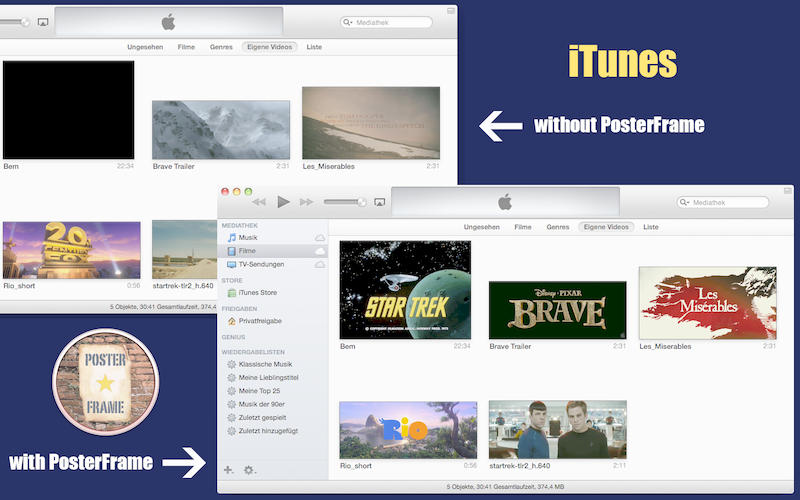Image resolution: width=800 pixels, height=500 pixels.
Task: Switch to Liste tab in back window
Action: click(x=314, y=47)
